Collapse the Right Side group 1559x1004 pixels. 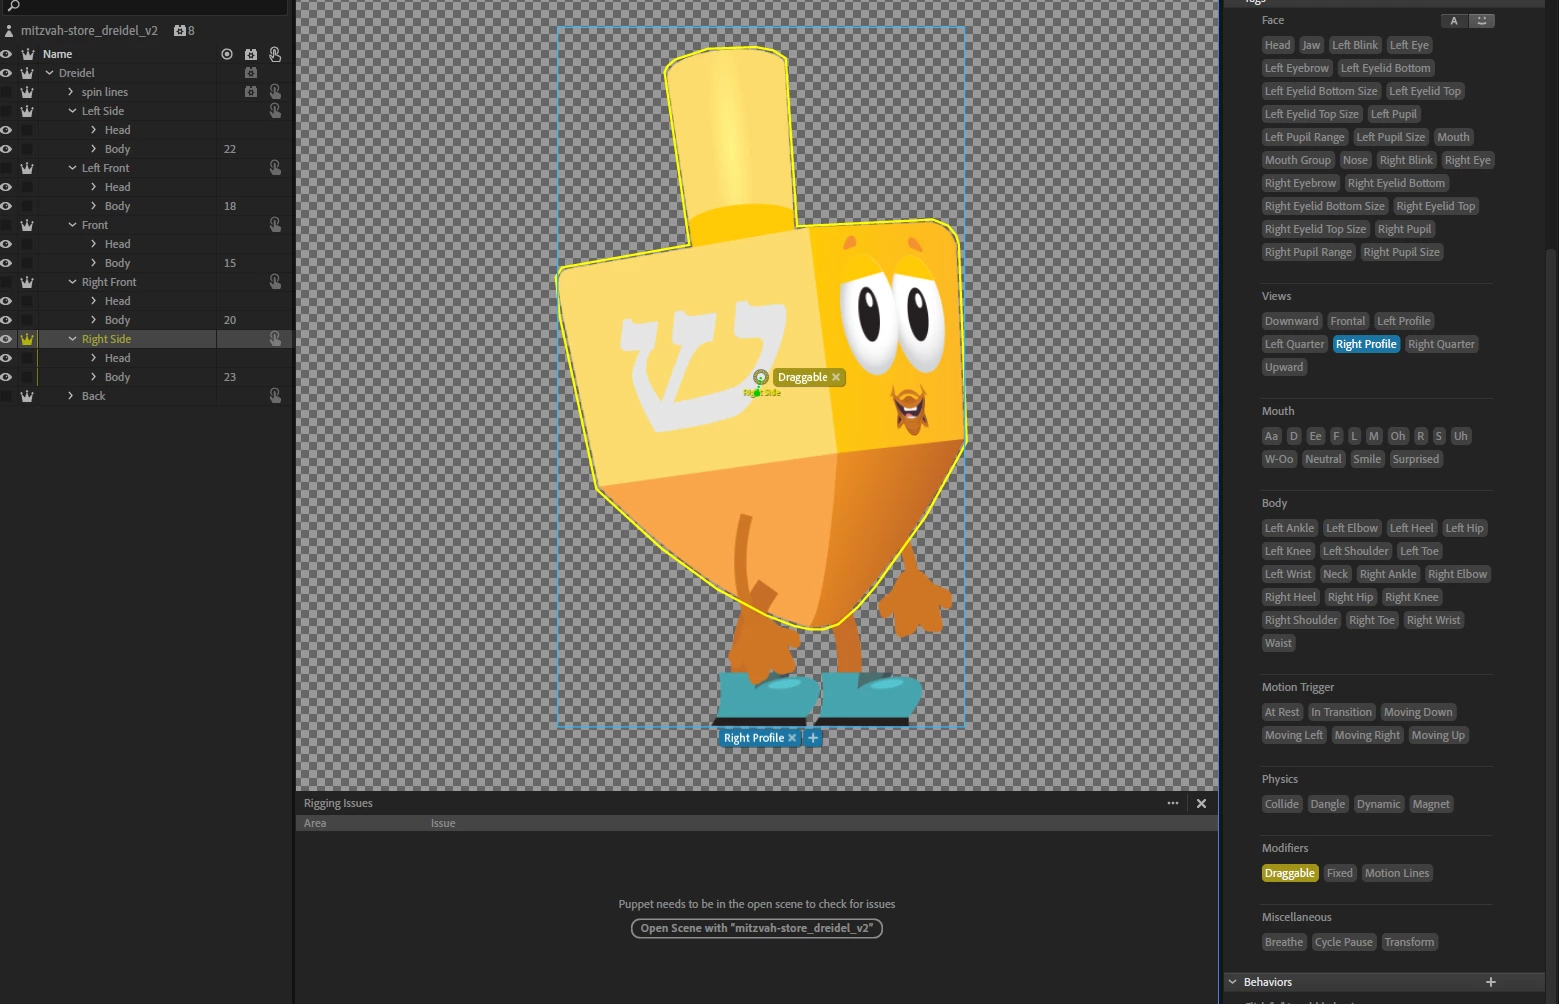pyautogui.click(x=72, y=339)
